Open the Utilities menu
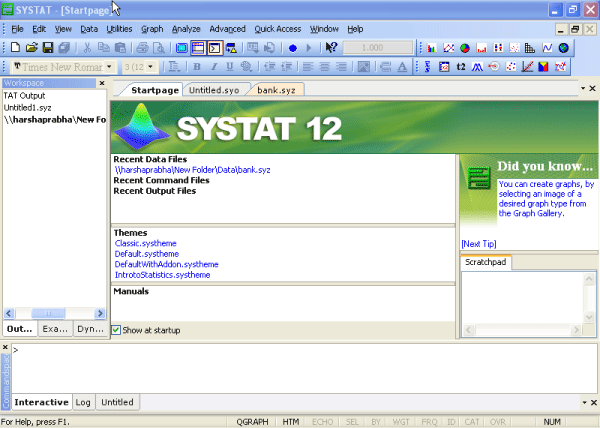 [119, 29]
